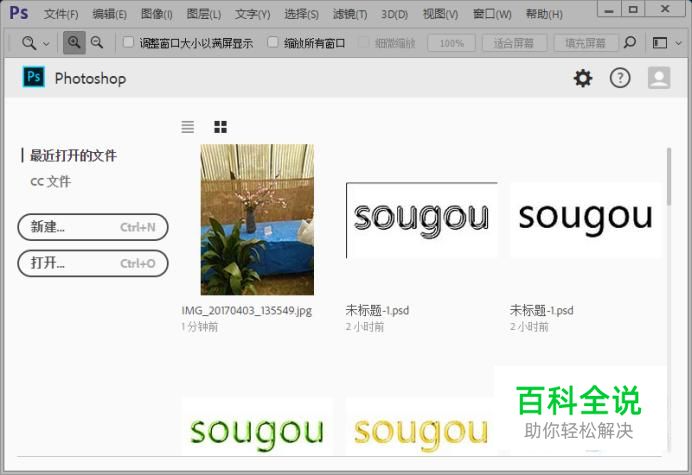Open the 文字(Y) menu
692x475 pixels.
click(x=252, y=14)
